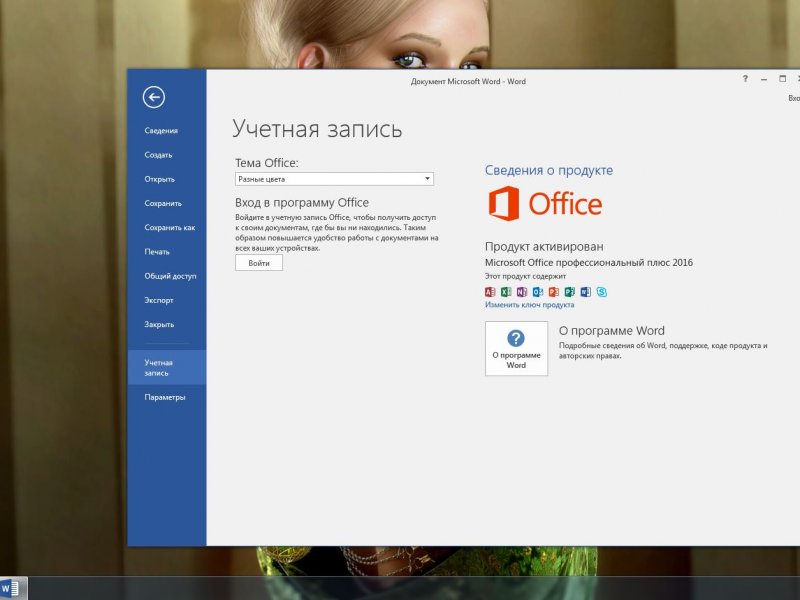The width and height of the screenshot is (800, 600).
Task: Click the Skype icon in product list
Action: point(602,292)
